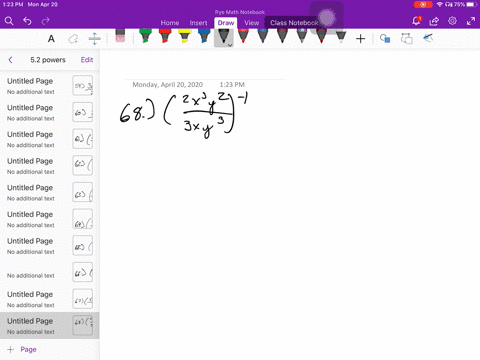The width and height of the screenshot is (480, 360).
Task: Choose the Insert Space tool
Action: [95, 39]
